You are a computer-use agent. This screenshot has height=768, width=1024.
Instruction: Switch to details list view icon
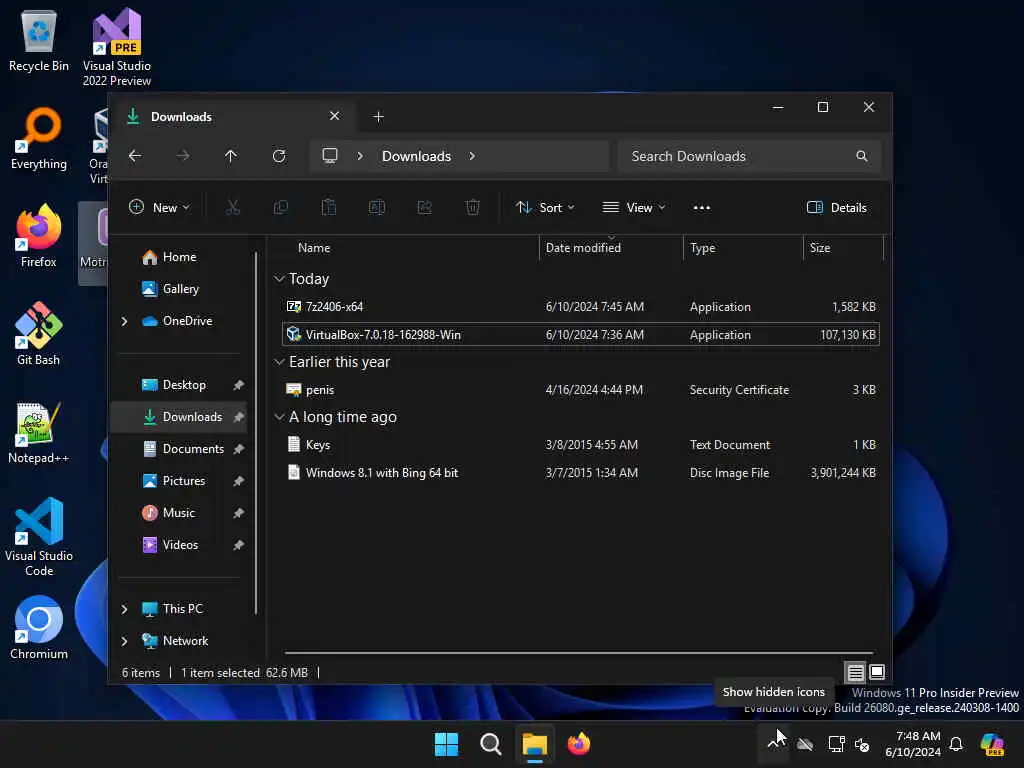856,672
